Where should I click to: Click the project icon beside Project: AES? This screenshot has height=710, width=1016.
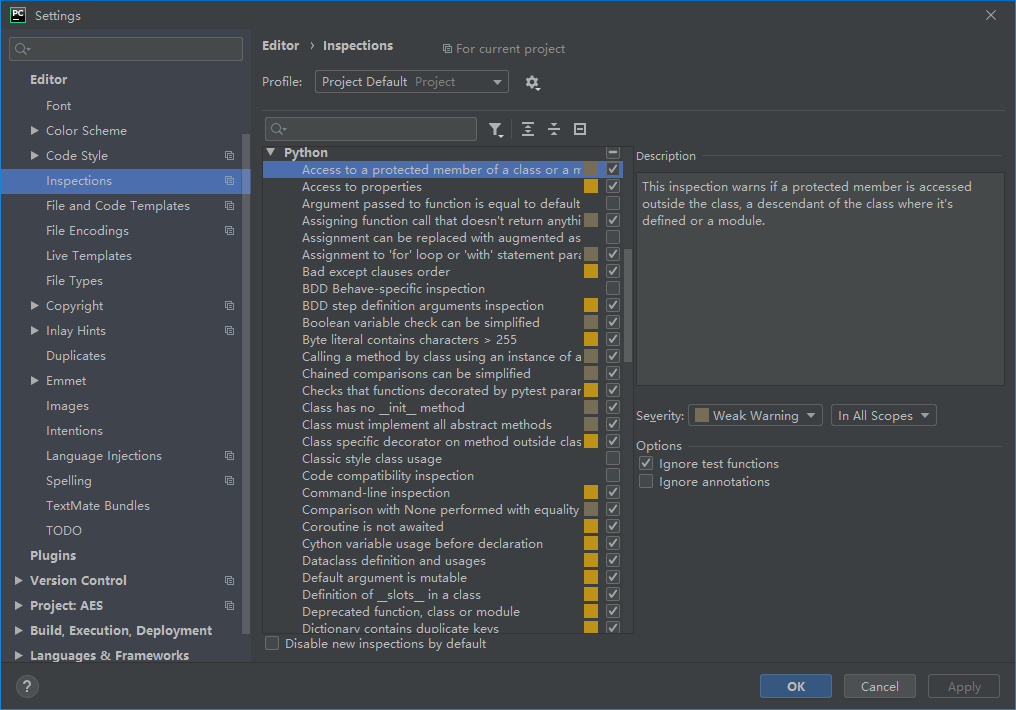pos(229,606)
